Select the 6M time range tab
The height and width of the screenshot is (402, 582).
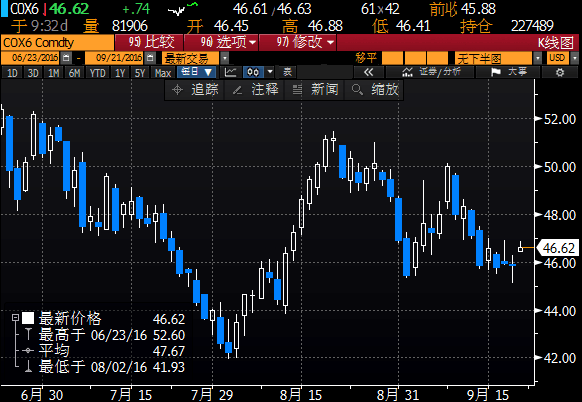click(x=74, y=73)
